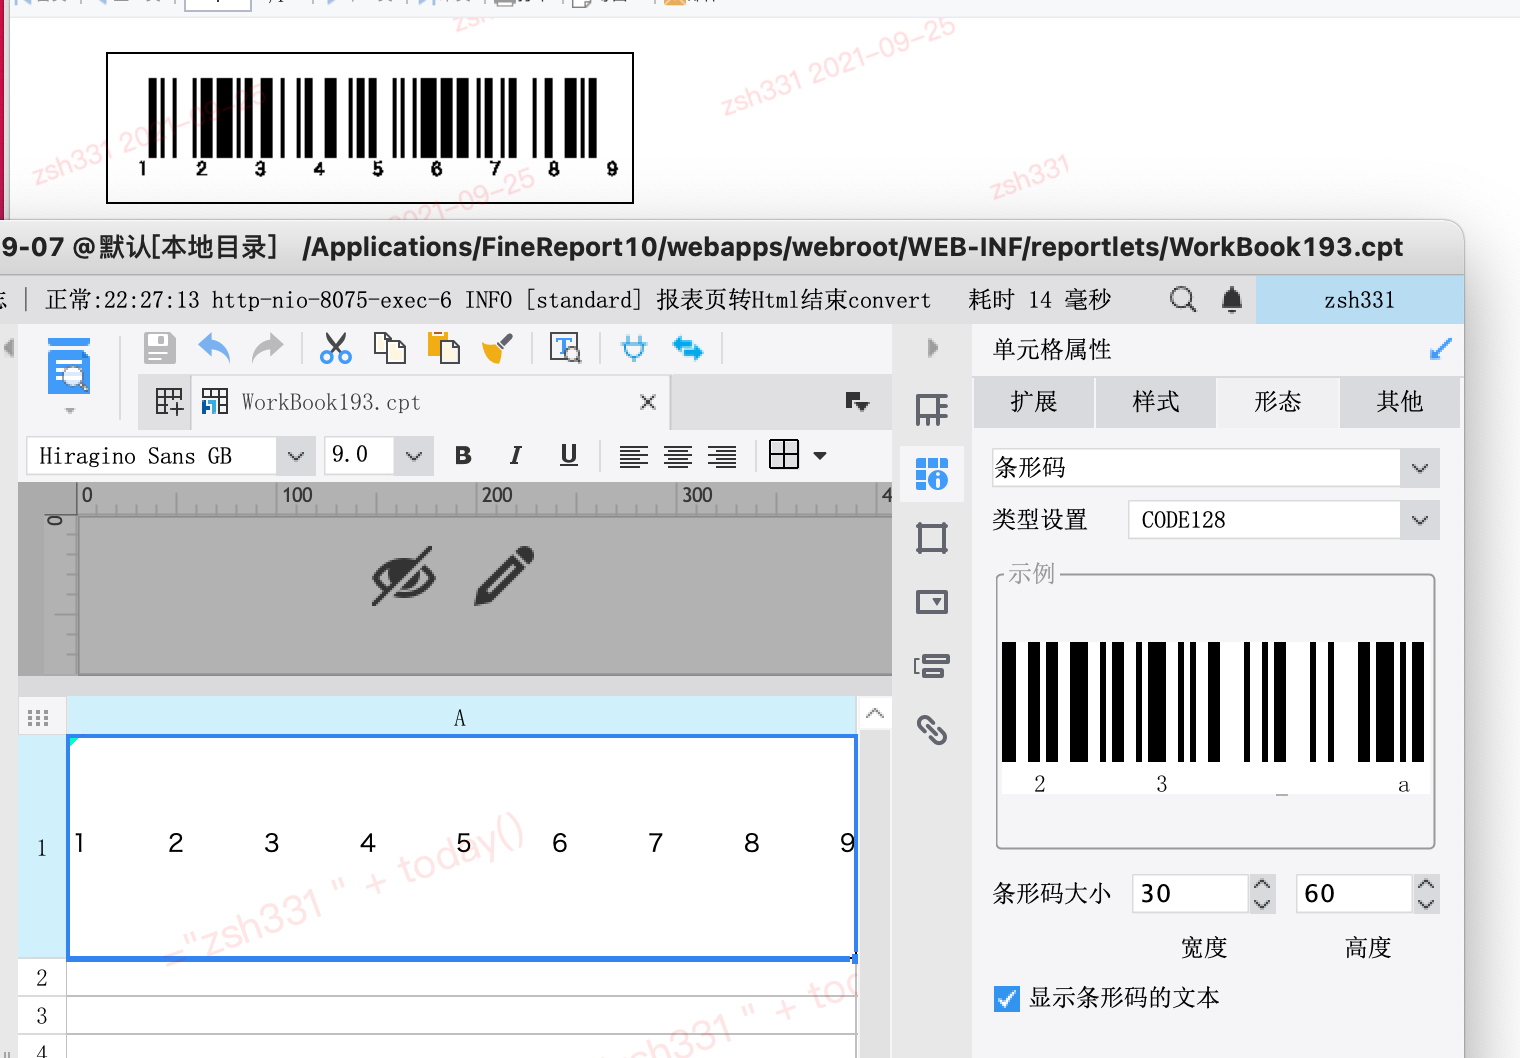
Task: Click the scroll up arrow beside column A
Action: [874, 714]
